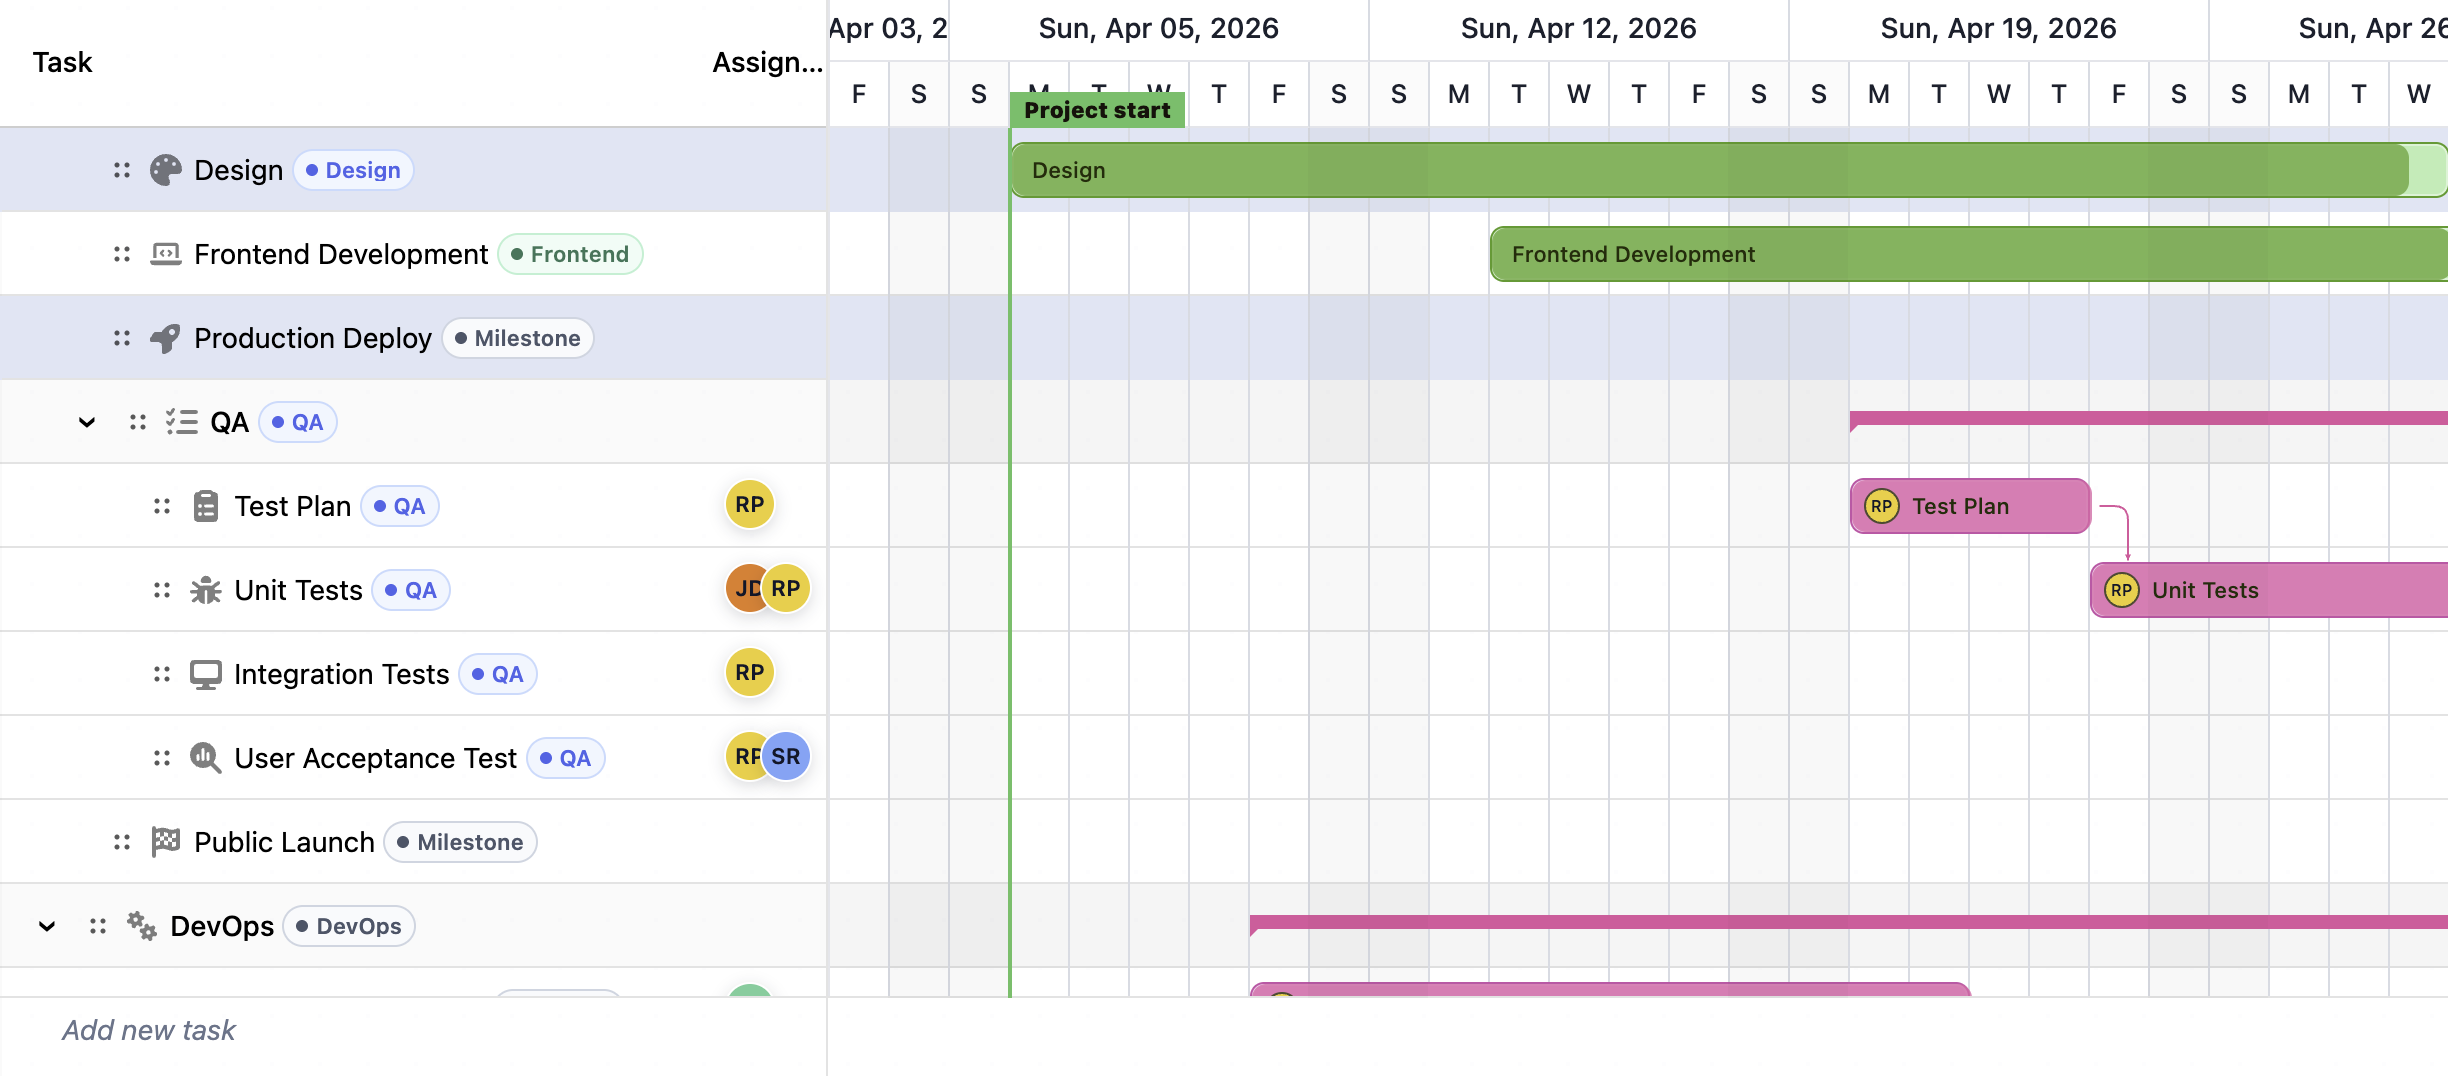Click the Milestone tag on Production Deploy
This screenshot has height=1076, width=2448.
pyautogui.click(x=518, y=338)
